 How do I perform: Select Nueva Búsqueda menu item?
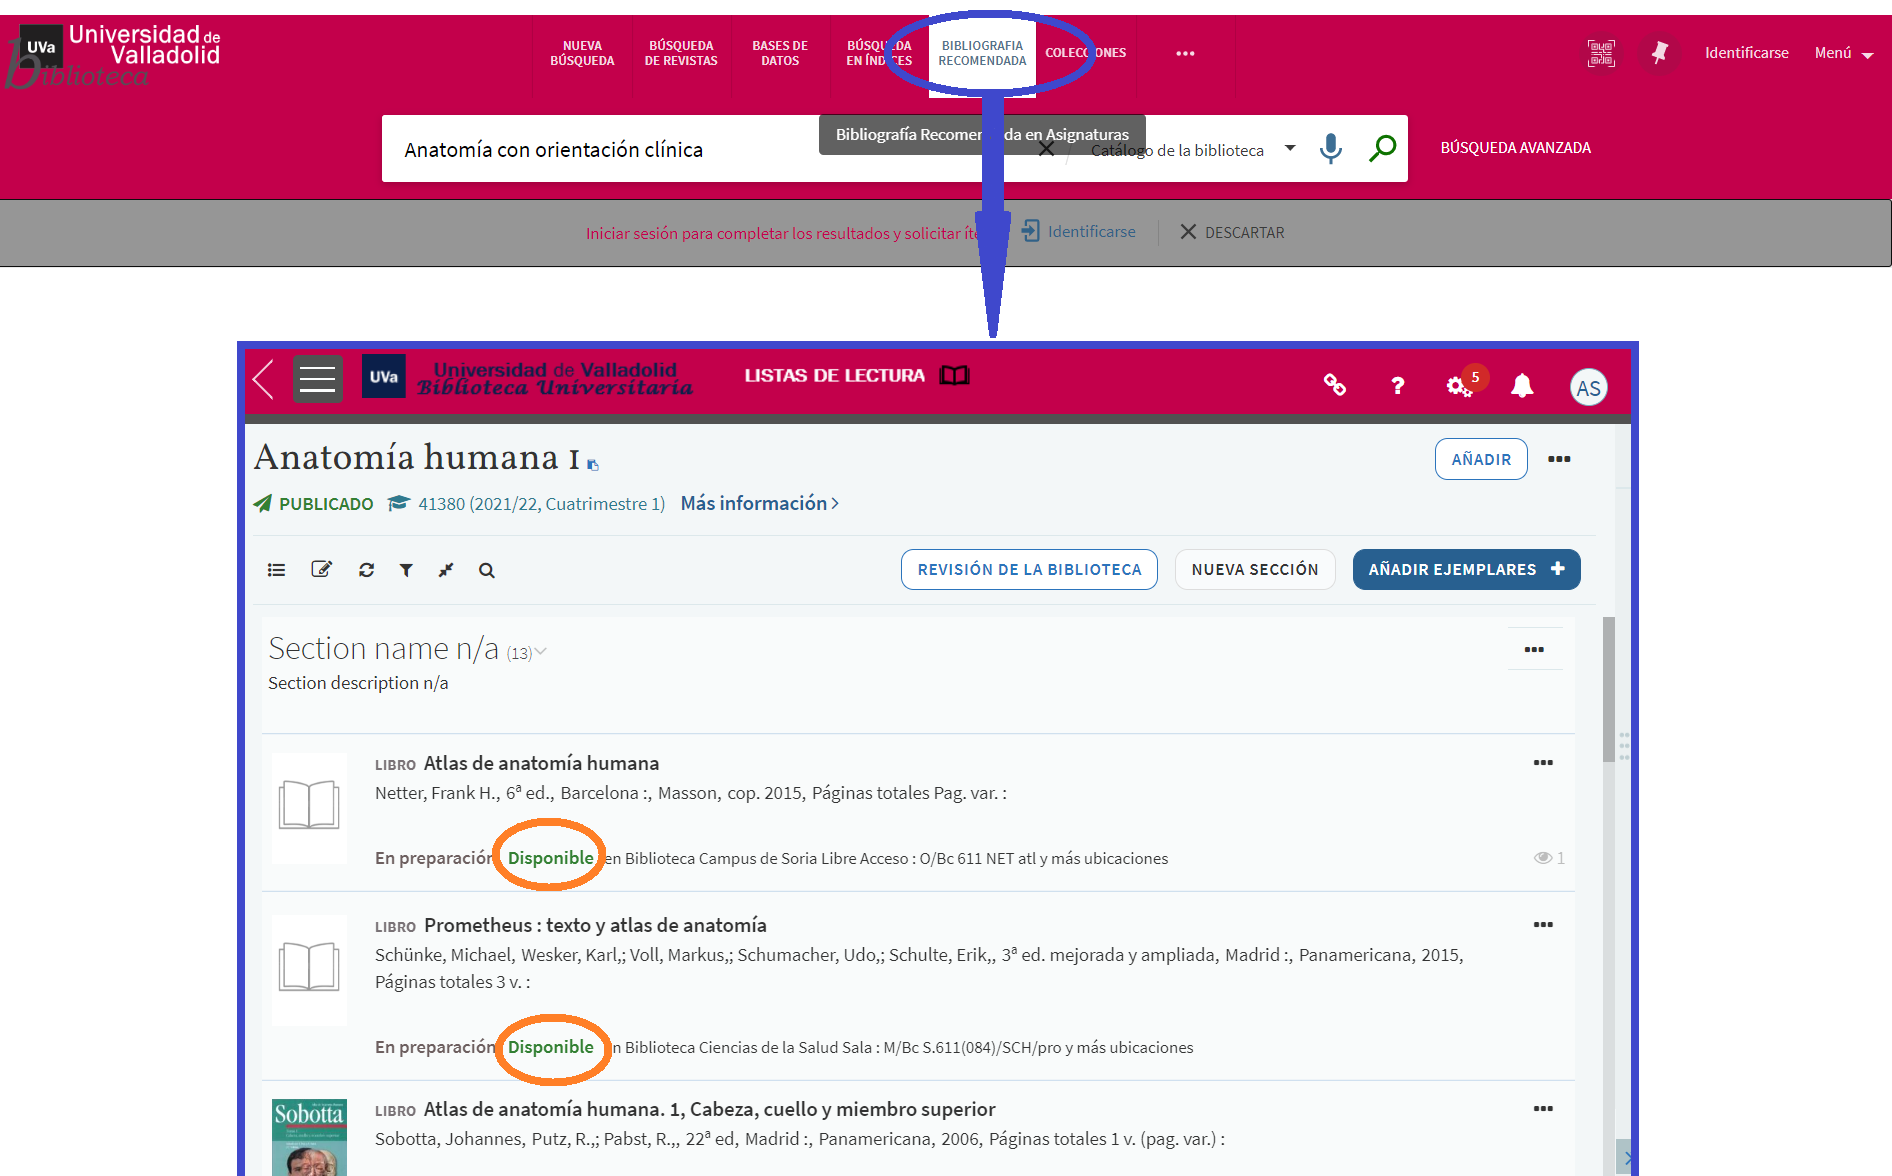click(582, 53)
